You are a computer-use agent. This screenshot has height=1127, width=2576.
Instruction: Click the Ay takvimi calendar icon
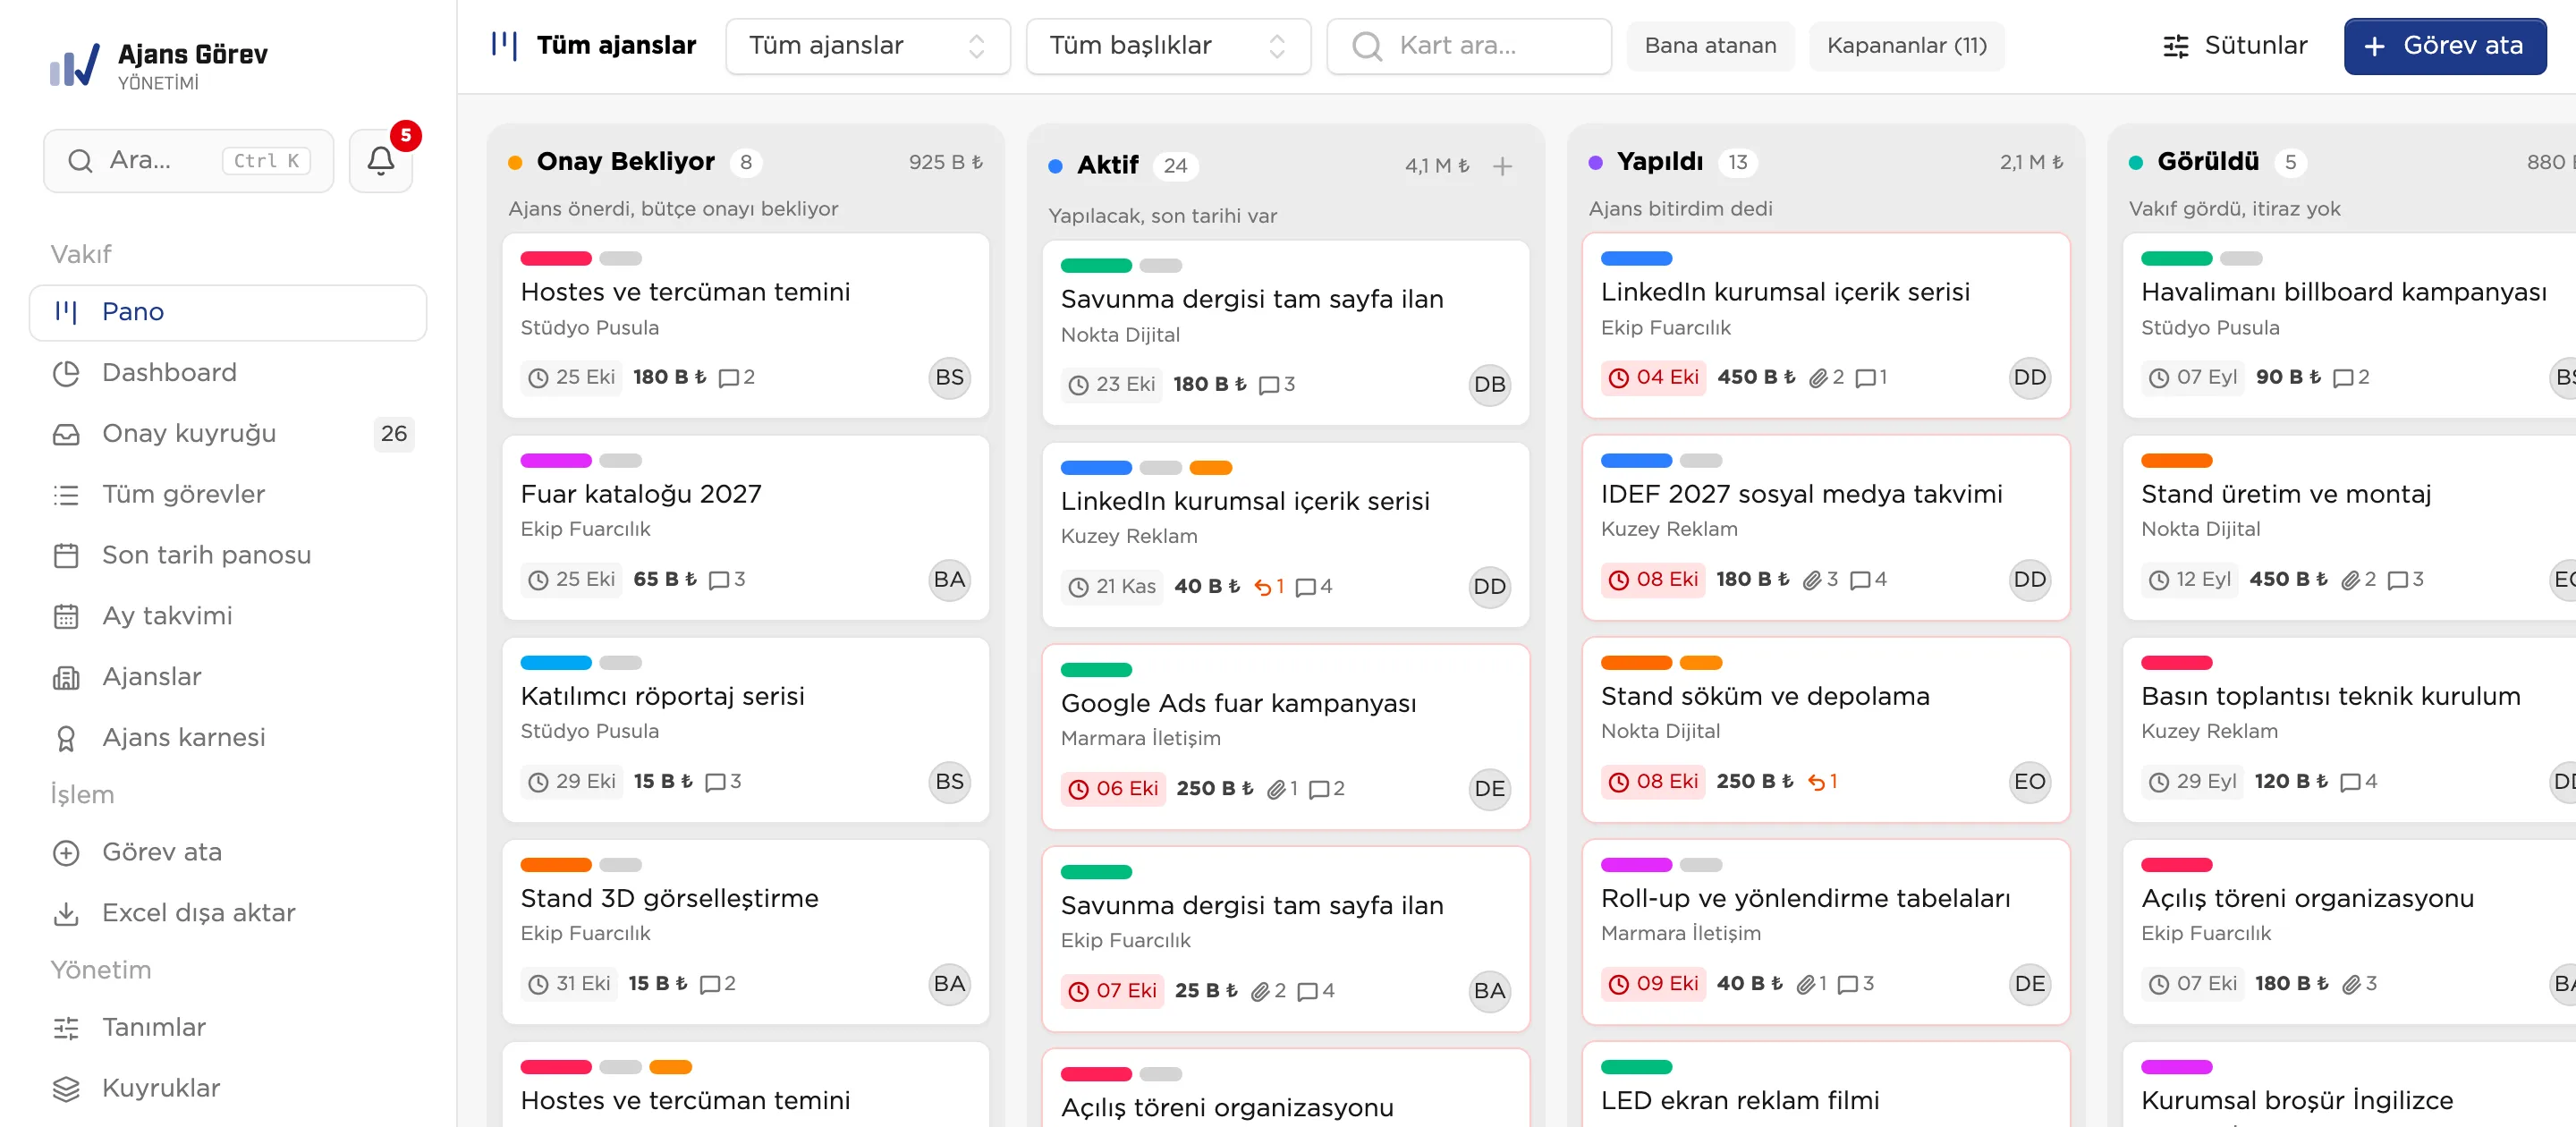66,616
